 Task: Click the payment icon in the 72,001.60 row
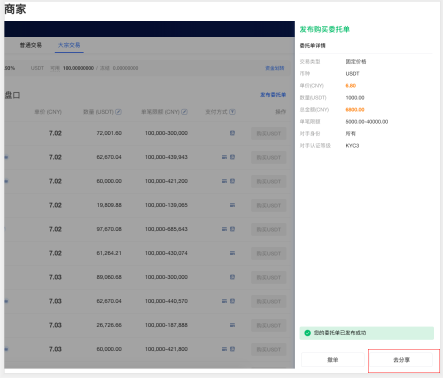point(232,133)
